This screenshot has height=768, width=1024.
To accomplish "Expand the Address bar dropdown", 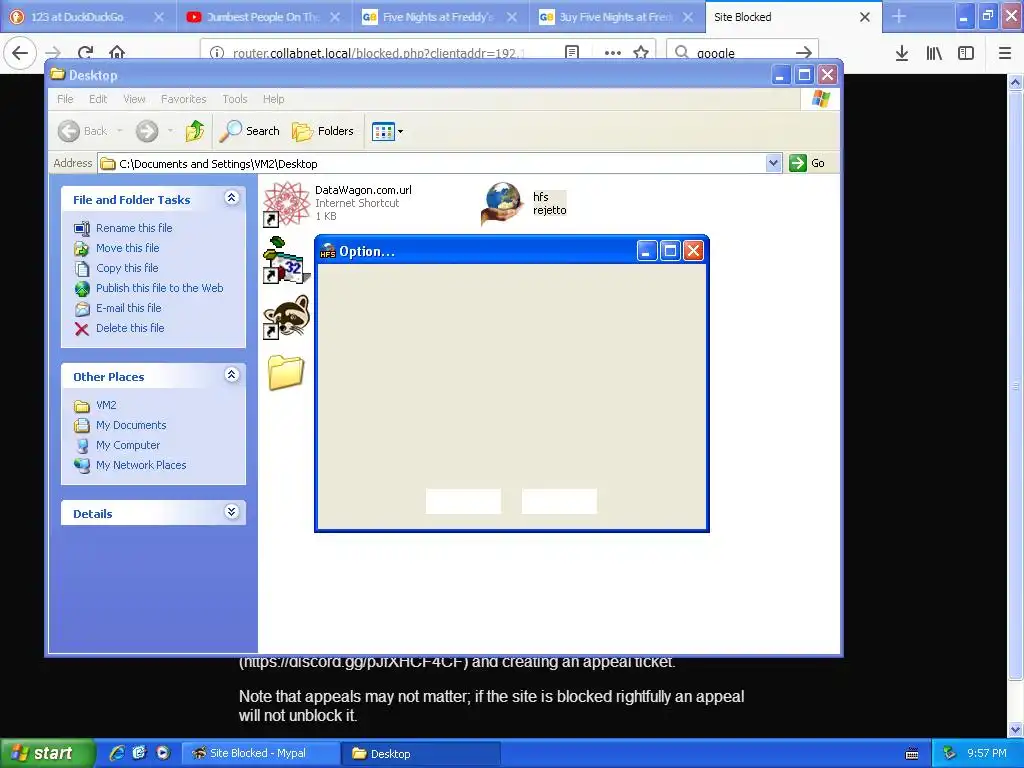I will click(773, 163).
